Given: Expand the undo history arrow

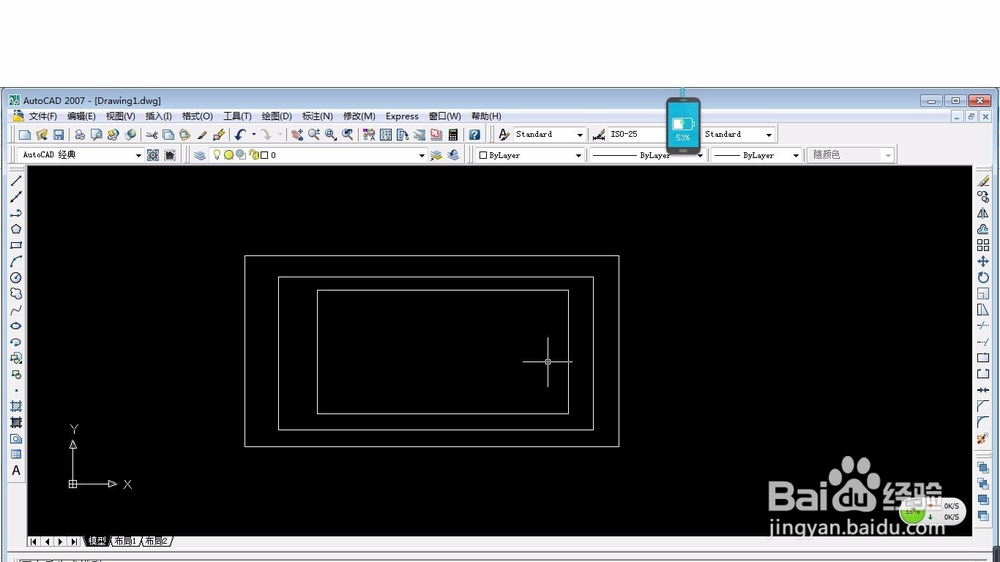Looking at the screenshot, I should [254, 135].
